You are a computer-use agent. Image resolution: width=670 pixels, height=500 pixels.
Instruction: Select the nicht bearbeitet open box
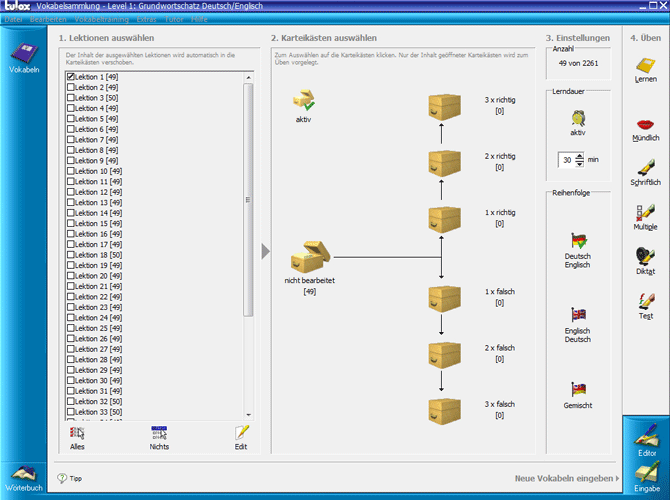coord(310,256)
